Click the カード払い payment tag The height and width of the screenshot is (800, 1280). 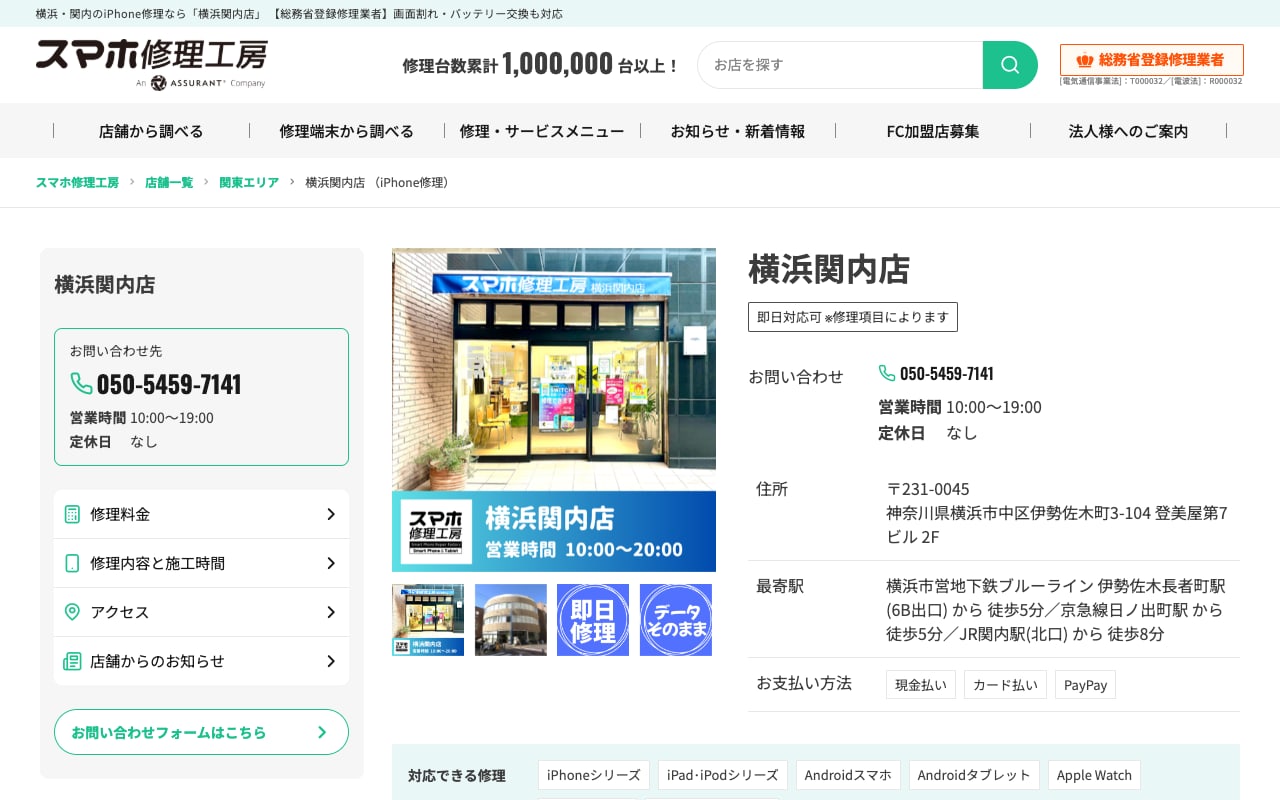(x=1005, y=685)
